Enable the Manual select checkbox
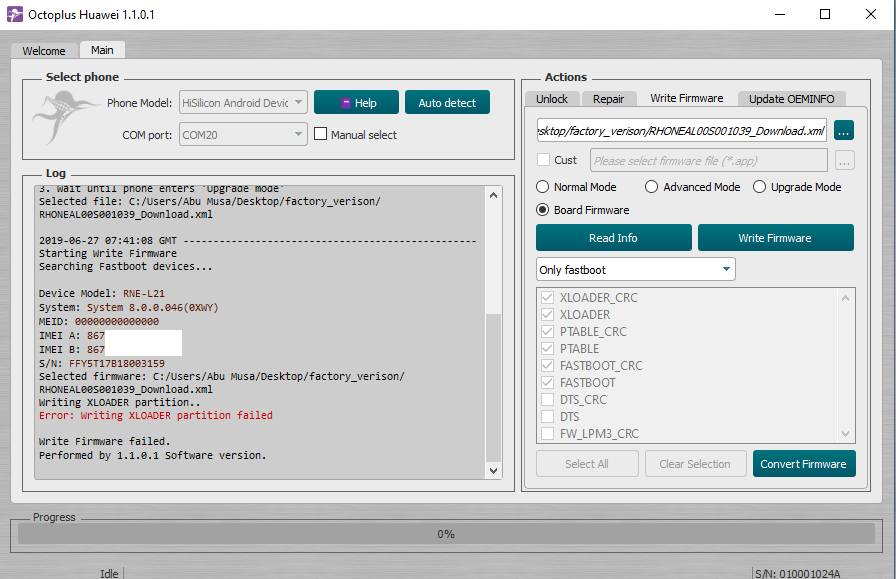Viewport: 896px width, 579px height. point(321,134)
